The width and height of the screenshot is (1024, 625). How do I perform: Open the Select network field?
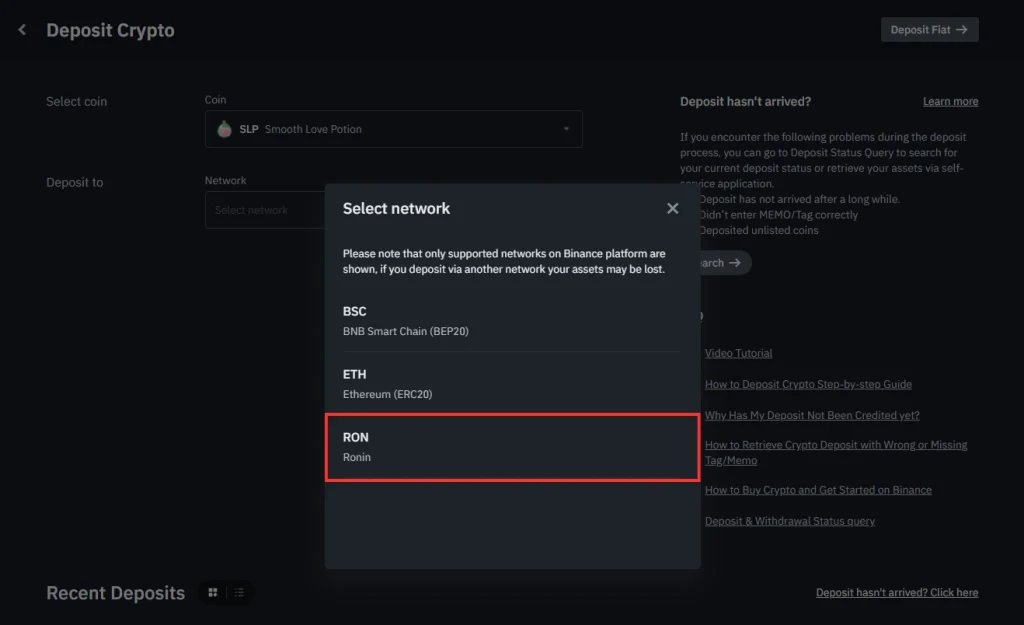pos(265,210)
